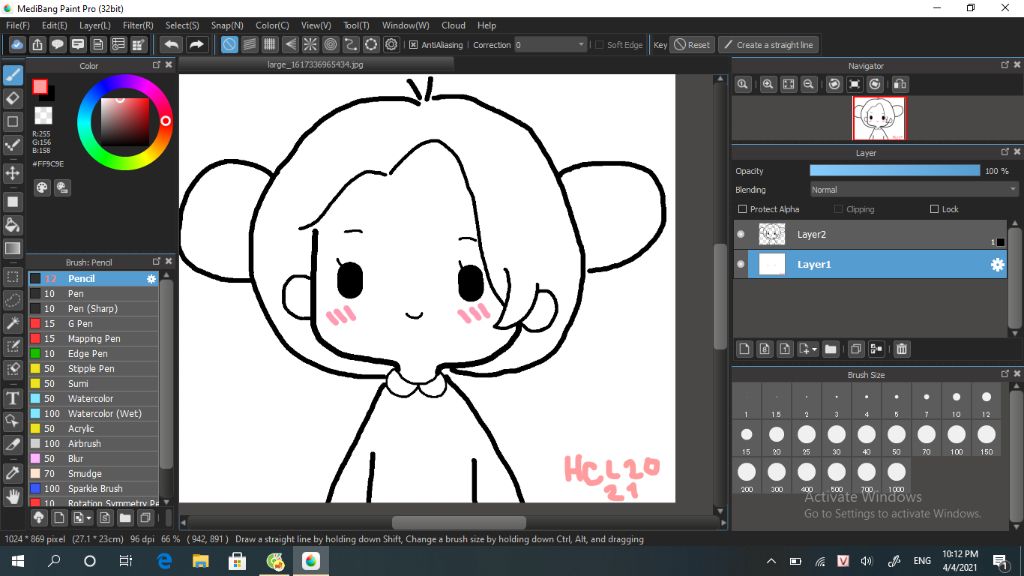Click the taskbar volume icon
The height and width of the screenshot is (576, 1024).
[867, 561]
